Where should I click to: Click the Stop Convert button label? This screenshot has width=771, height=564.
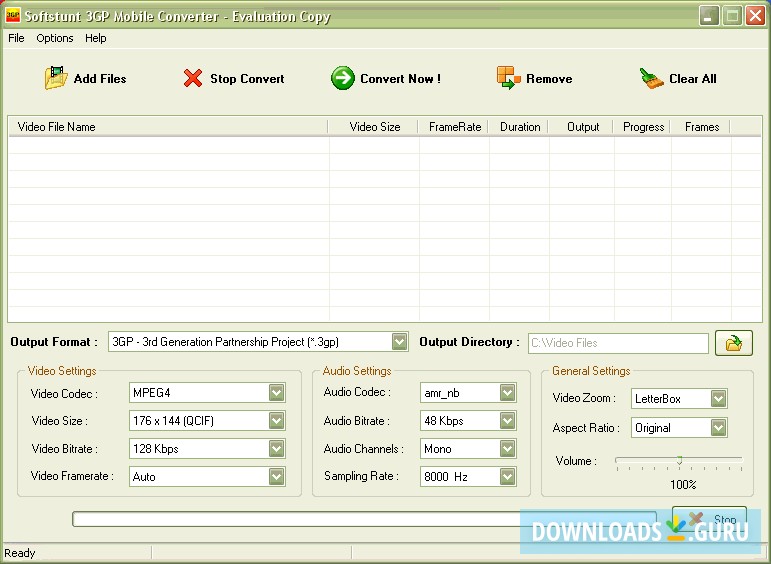tap(247, 79)
